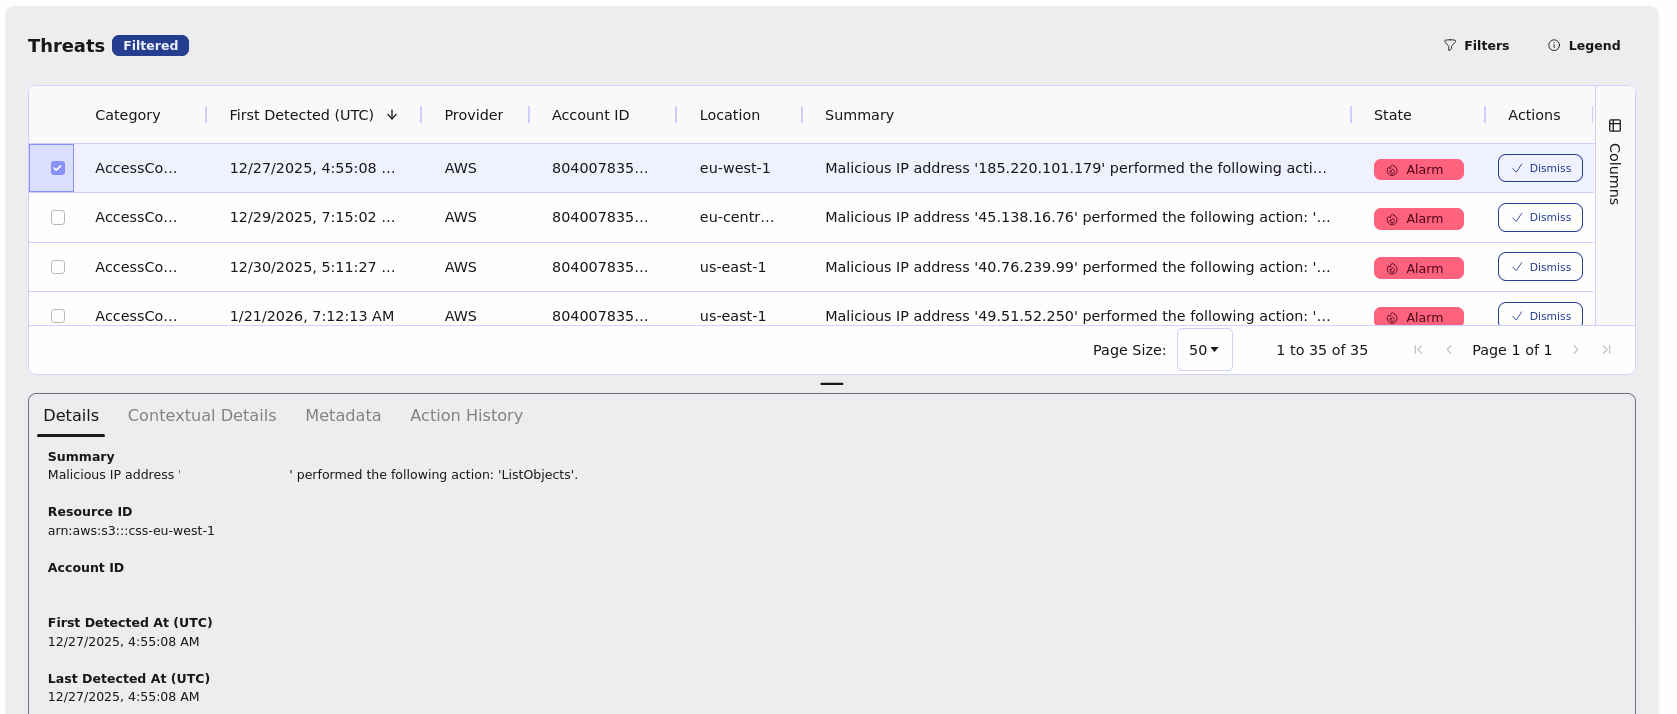Go to next page arrow

(1575, 350)
